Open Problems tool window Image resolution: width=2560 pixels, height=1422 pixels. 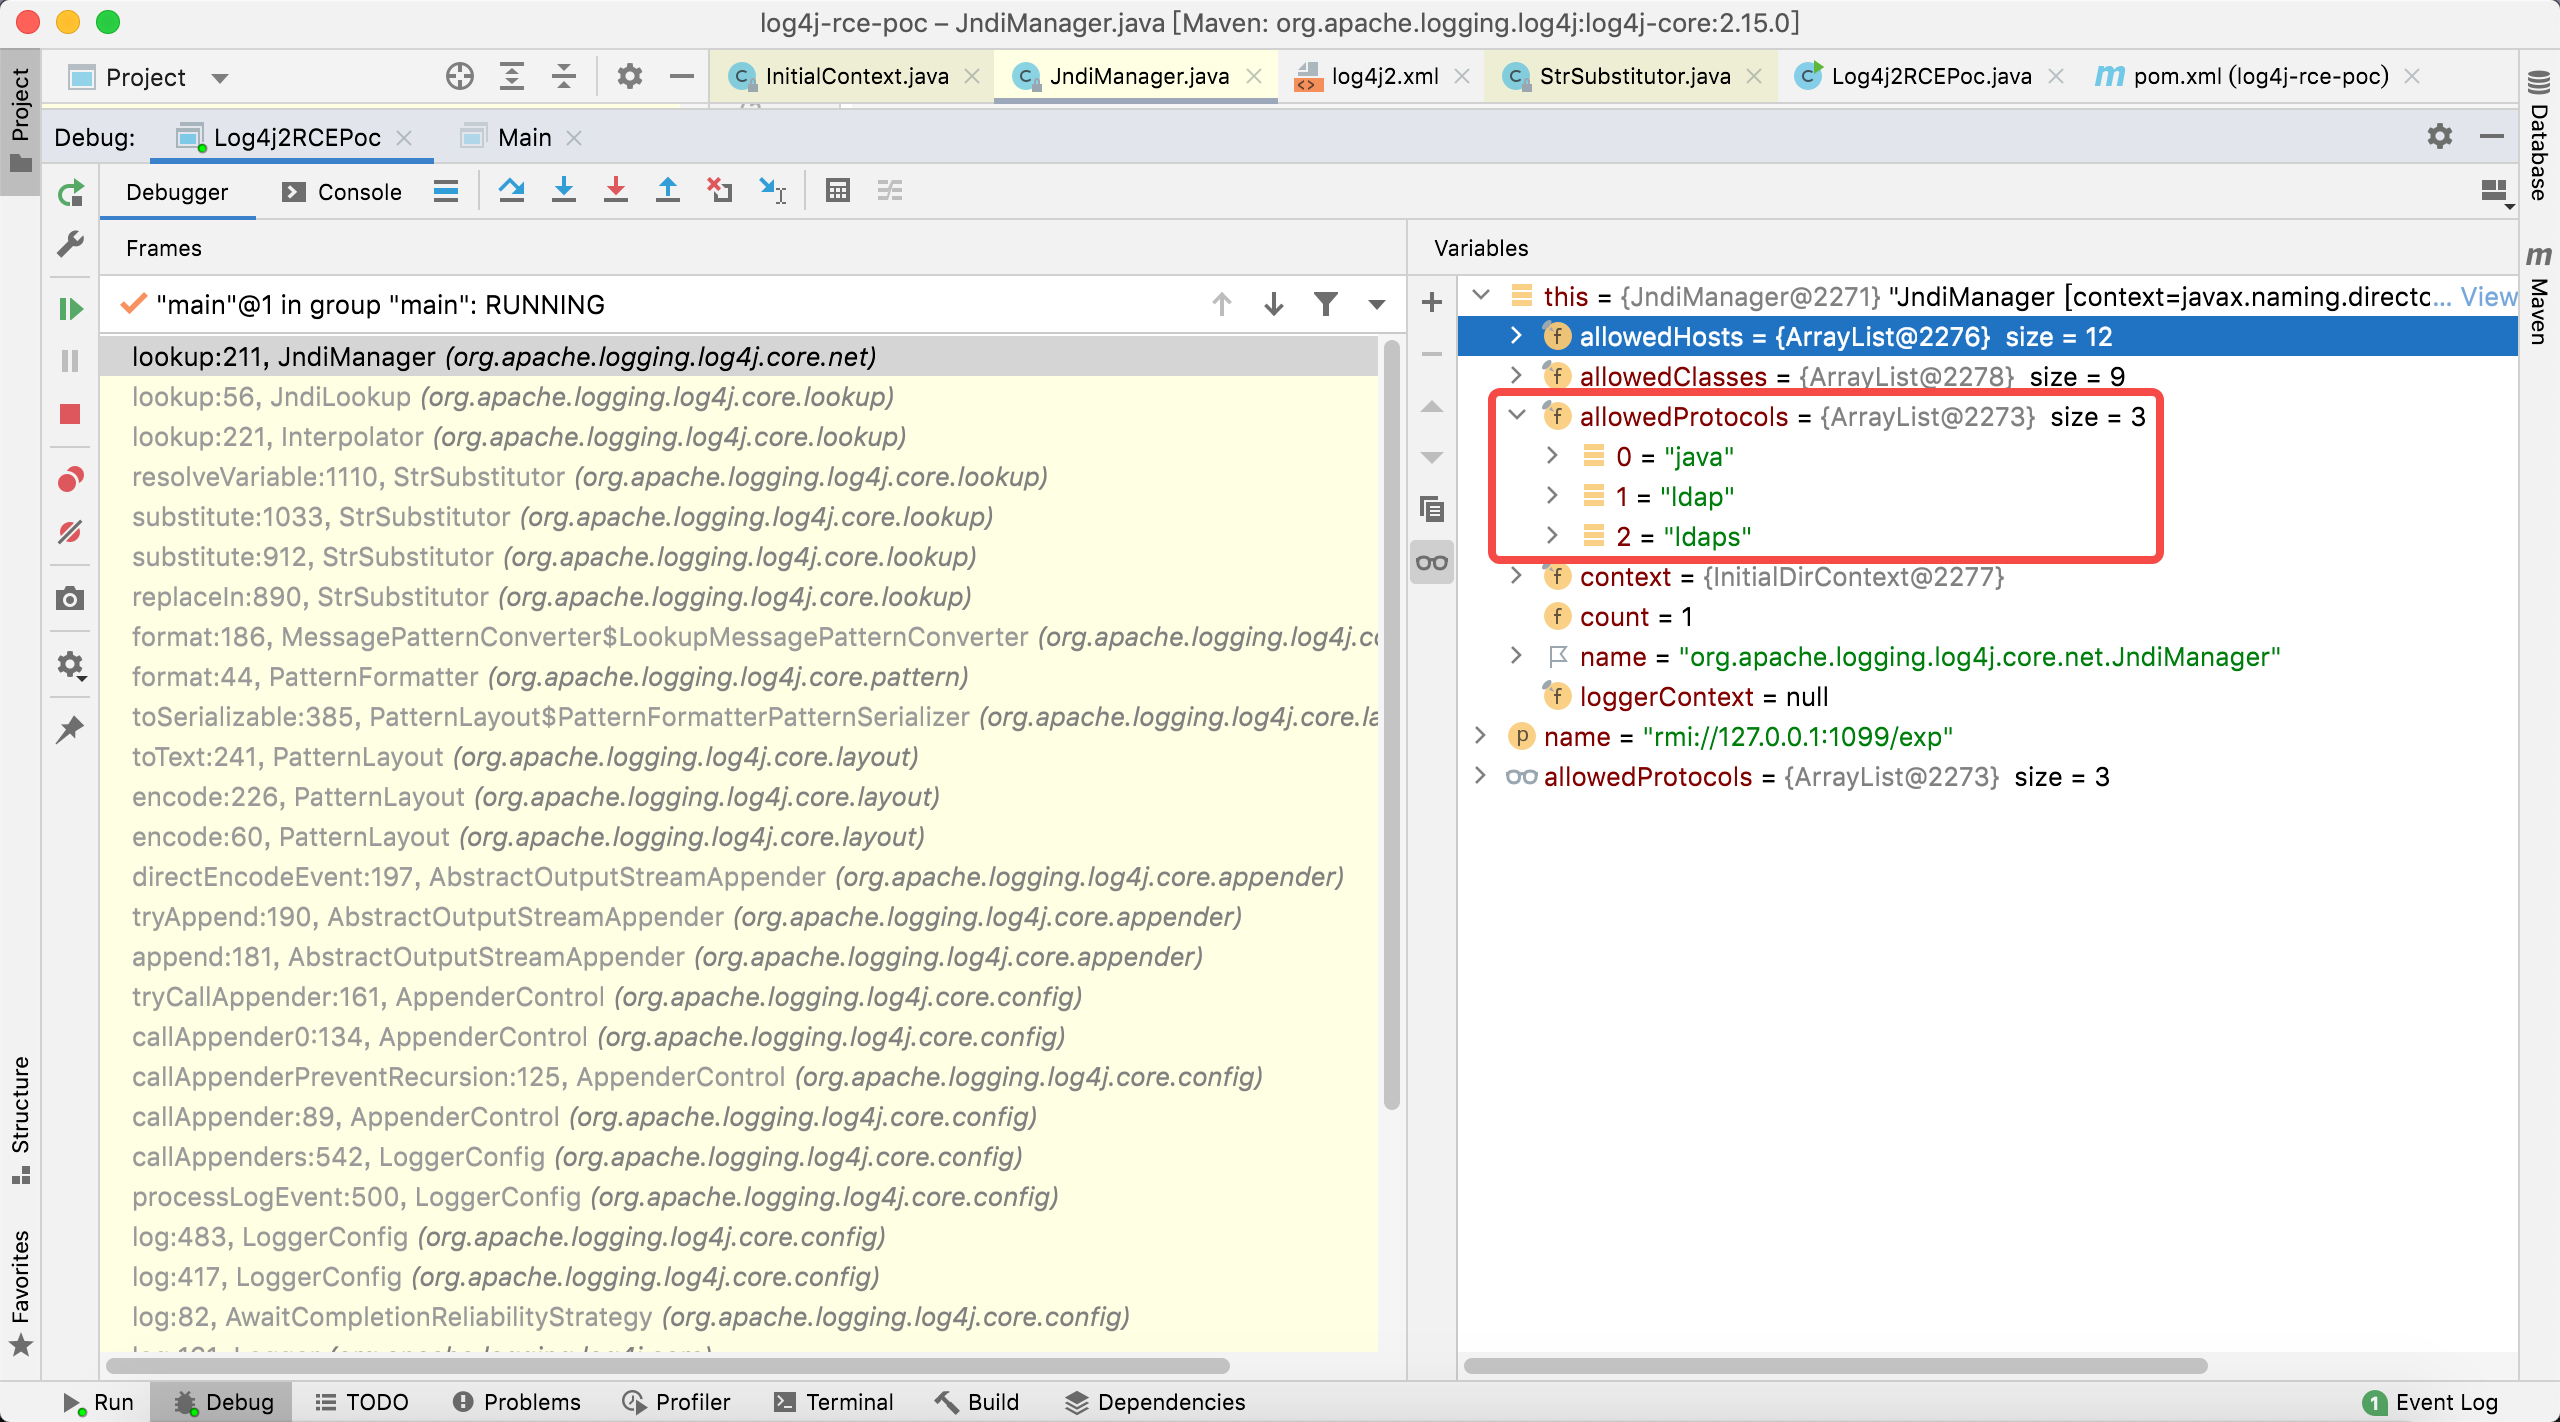[x=516, y=1402]
